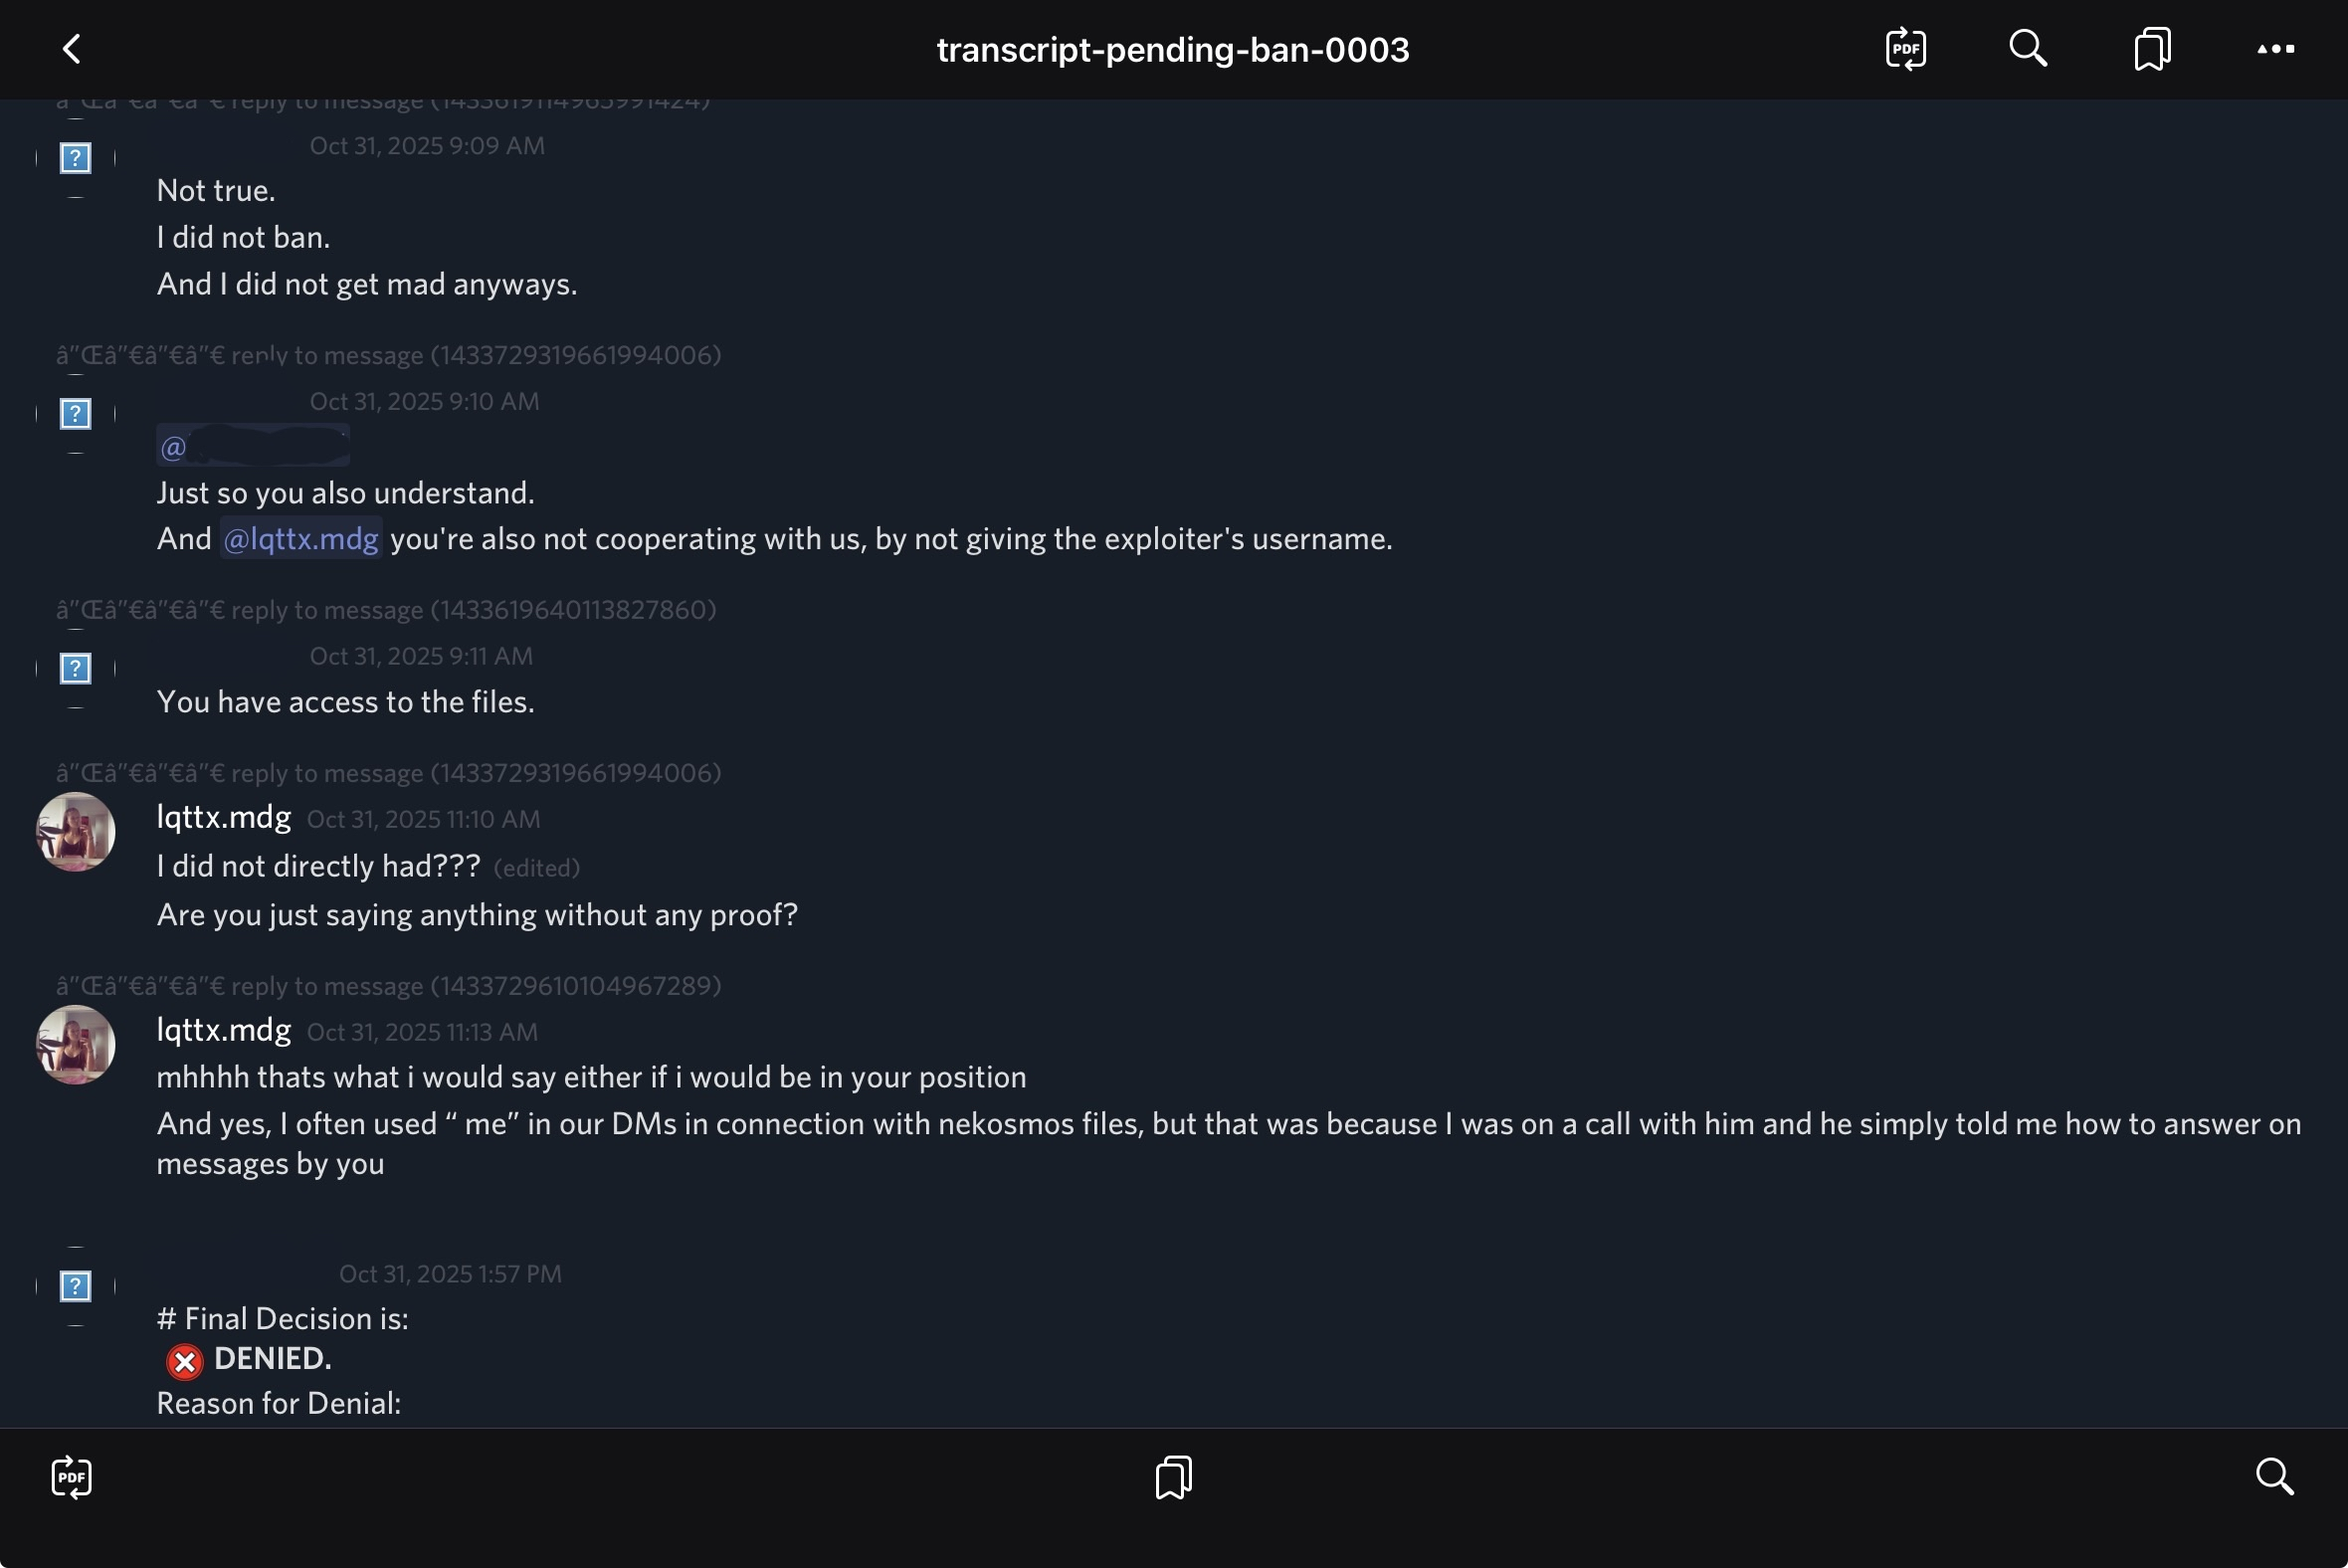Click the document title transcript-pending-ban-0003
Viewport: 2348px width, 1568px height.
(1173, 49)
